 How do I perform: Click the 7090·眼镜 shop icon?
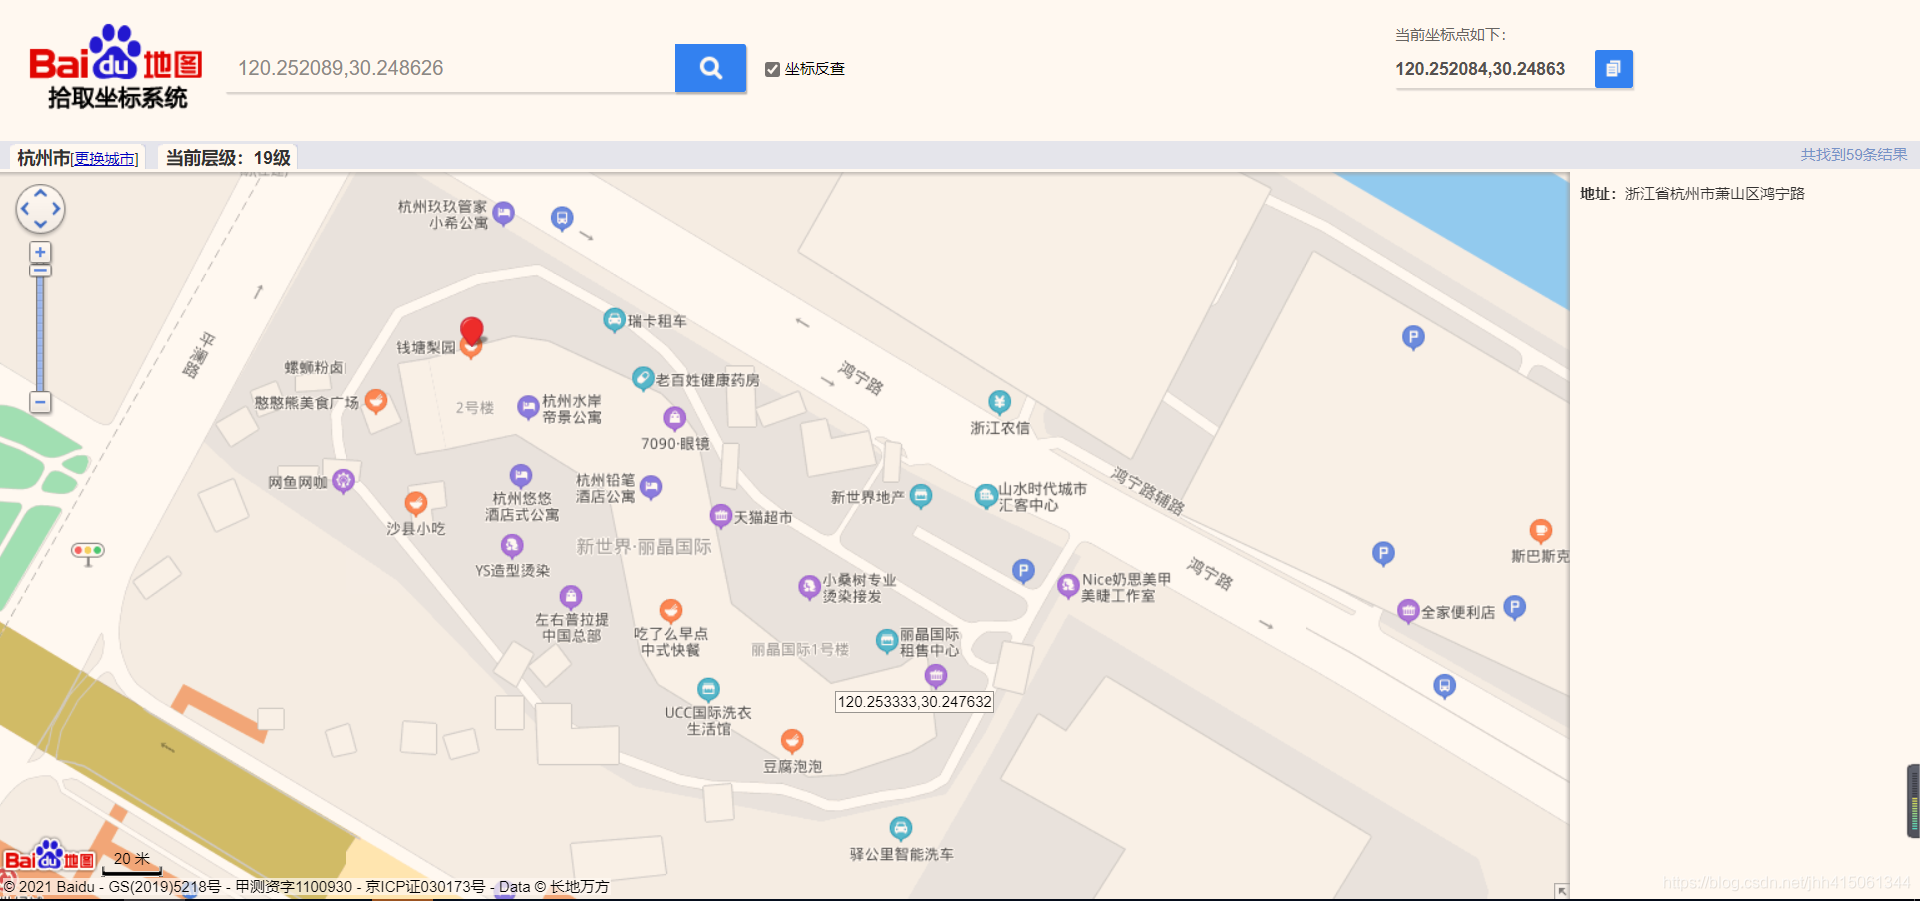[675, 418]
